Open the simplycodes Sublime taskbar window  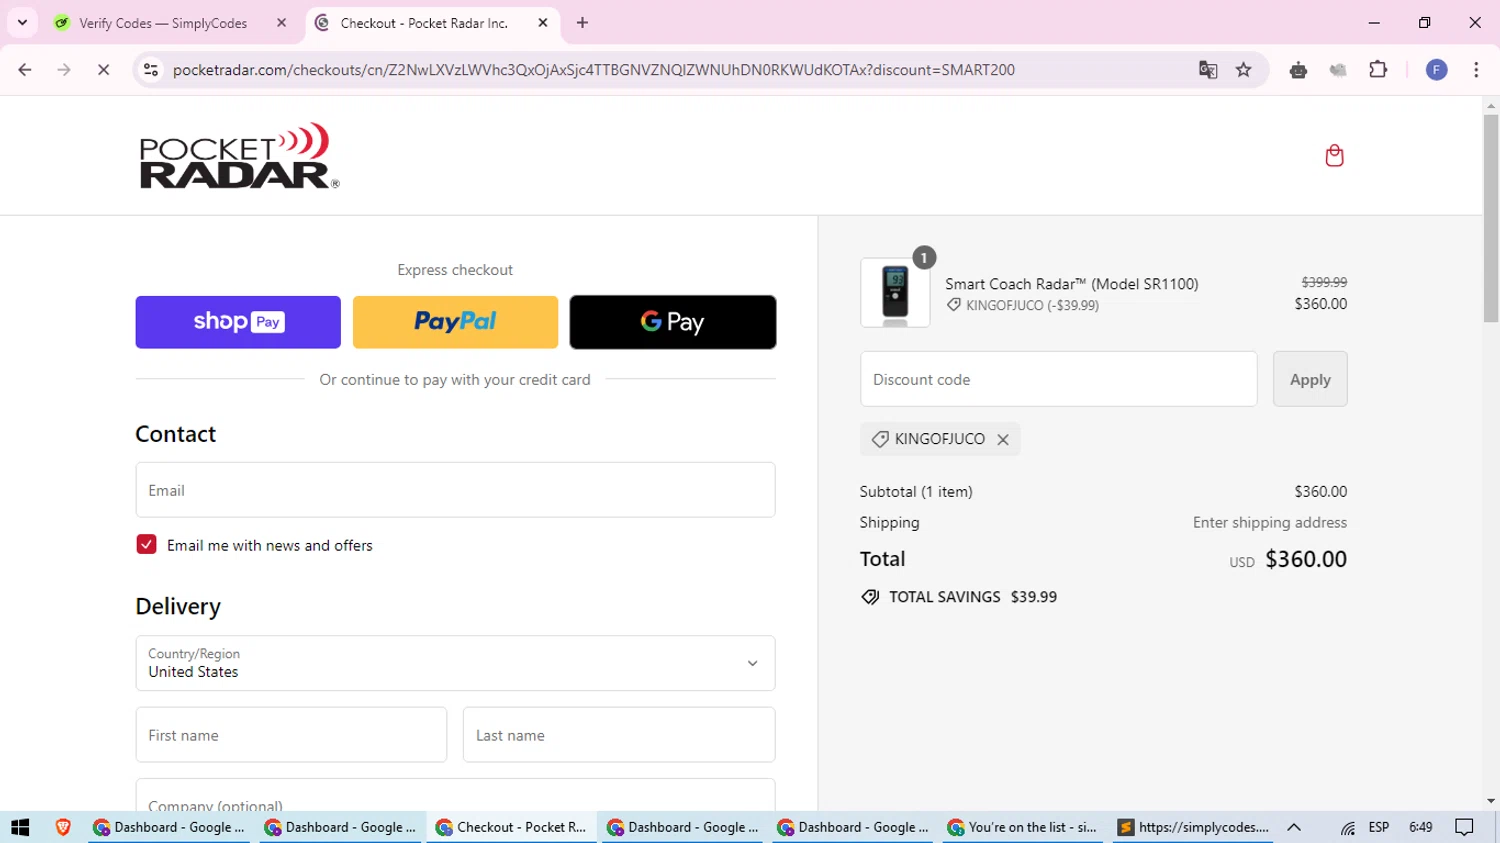[1192, 827]
